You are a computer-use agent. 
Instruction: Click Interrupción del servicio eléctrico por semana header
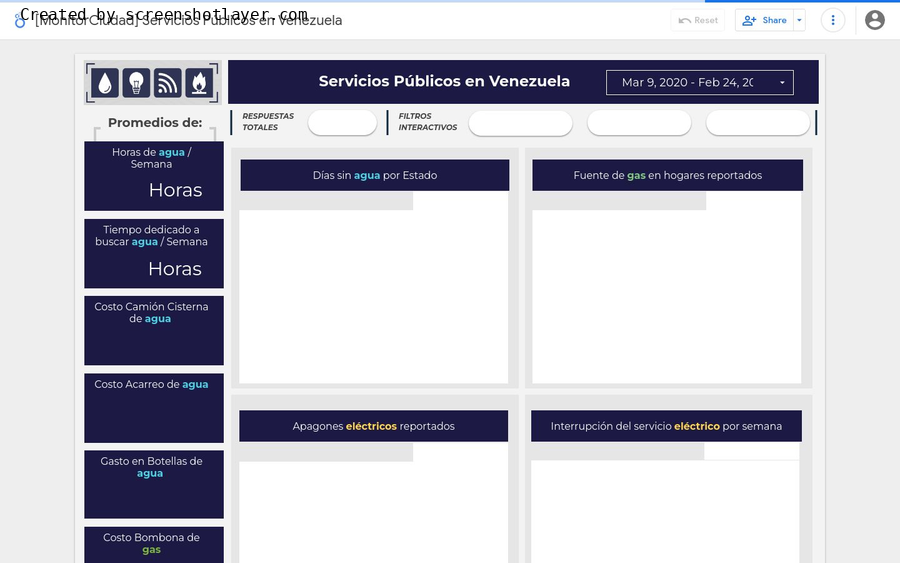point(666,426)
